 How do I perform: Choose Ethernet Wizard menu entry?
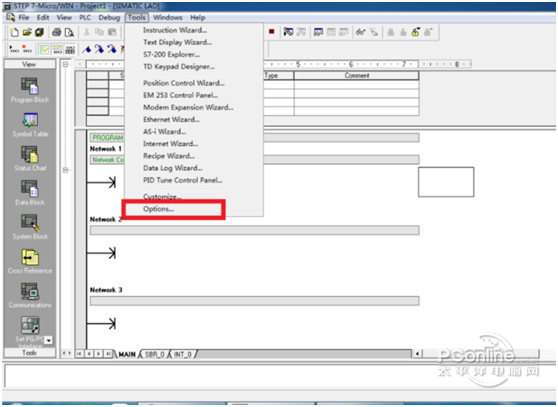194,119
